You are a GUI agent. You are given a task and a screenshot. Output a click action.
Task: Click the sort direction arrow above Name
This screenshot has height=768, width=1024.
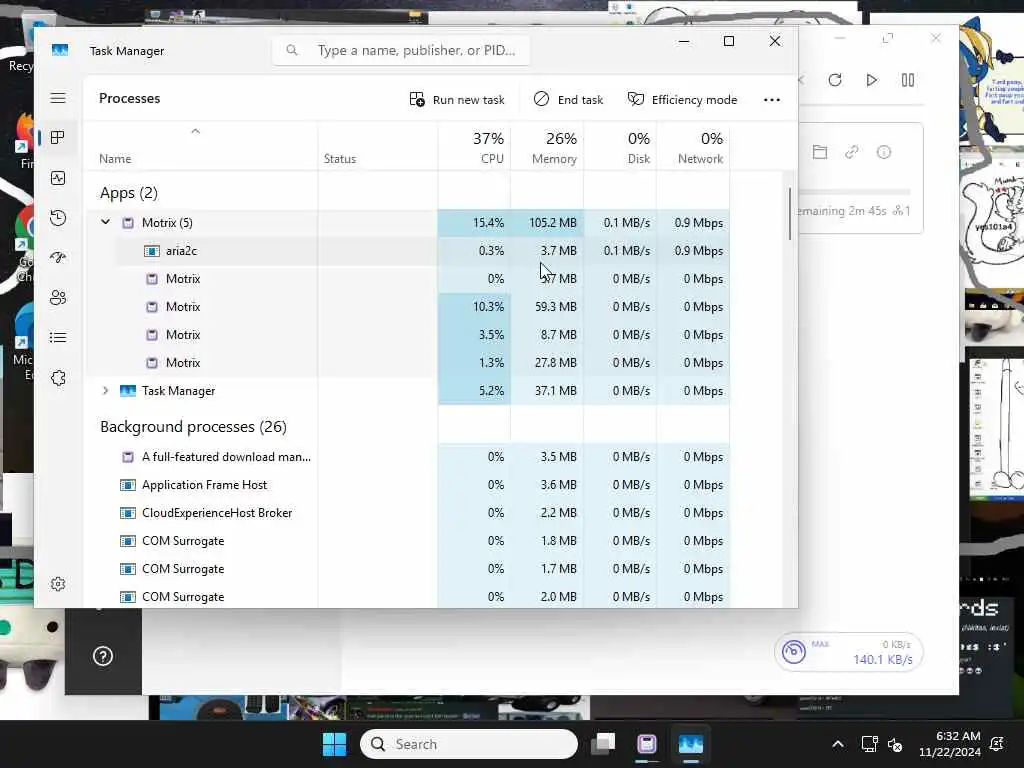pos(195,131)
